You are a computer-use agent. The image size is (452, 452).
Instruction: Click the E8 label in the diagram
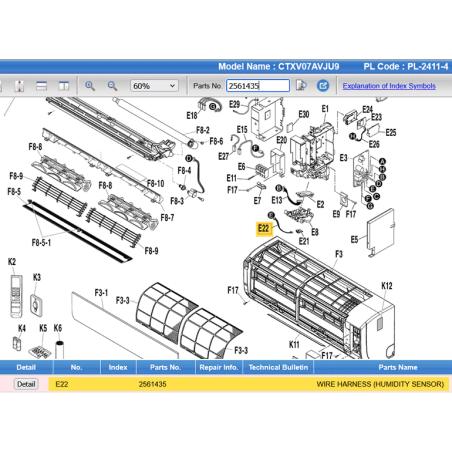(315, 232)
